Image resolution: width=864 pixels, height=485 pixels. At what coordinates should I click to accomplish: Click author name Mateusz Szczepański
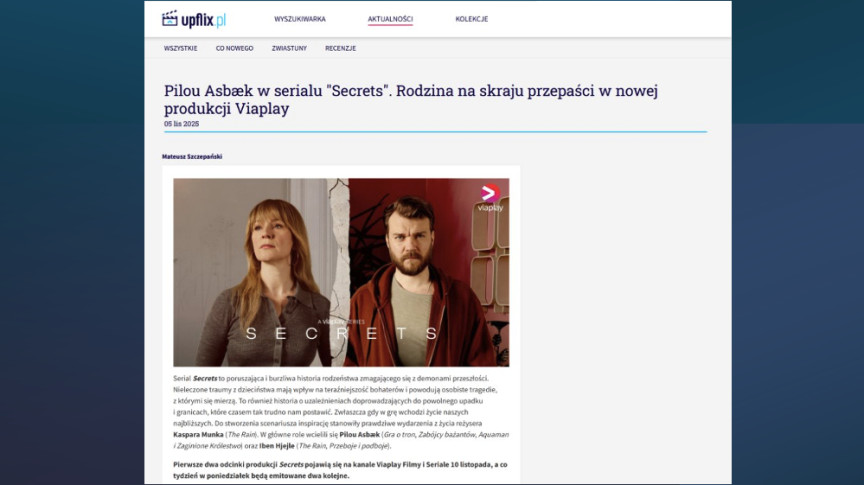192,157
